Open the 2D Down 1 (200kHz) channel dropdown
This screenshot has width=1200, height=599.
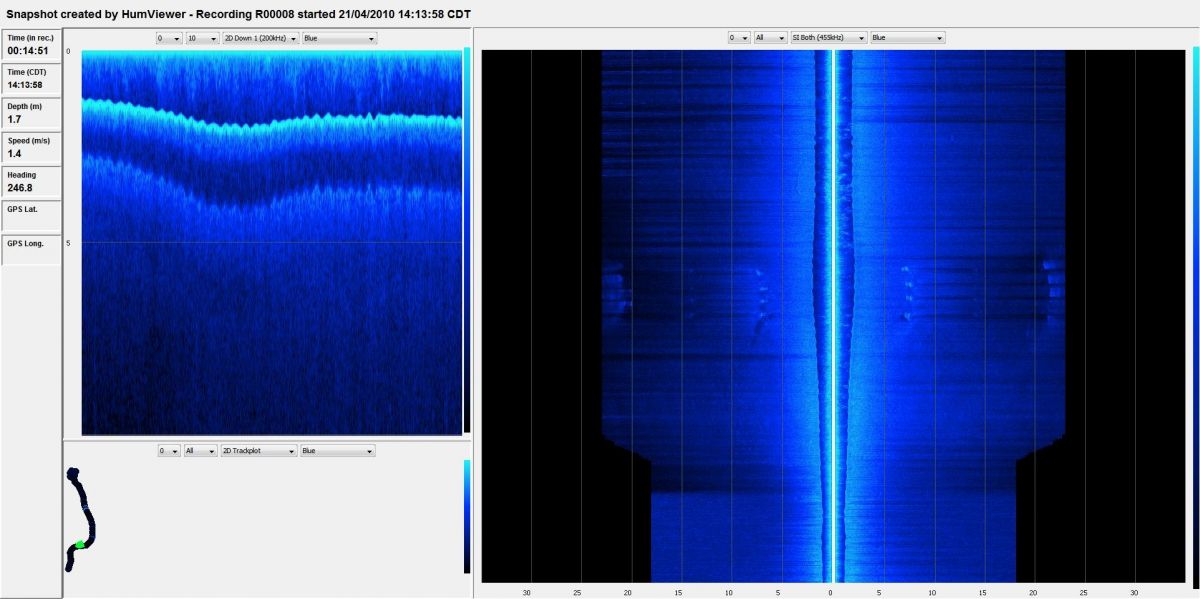(x=258, y=38)
